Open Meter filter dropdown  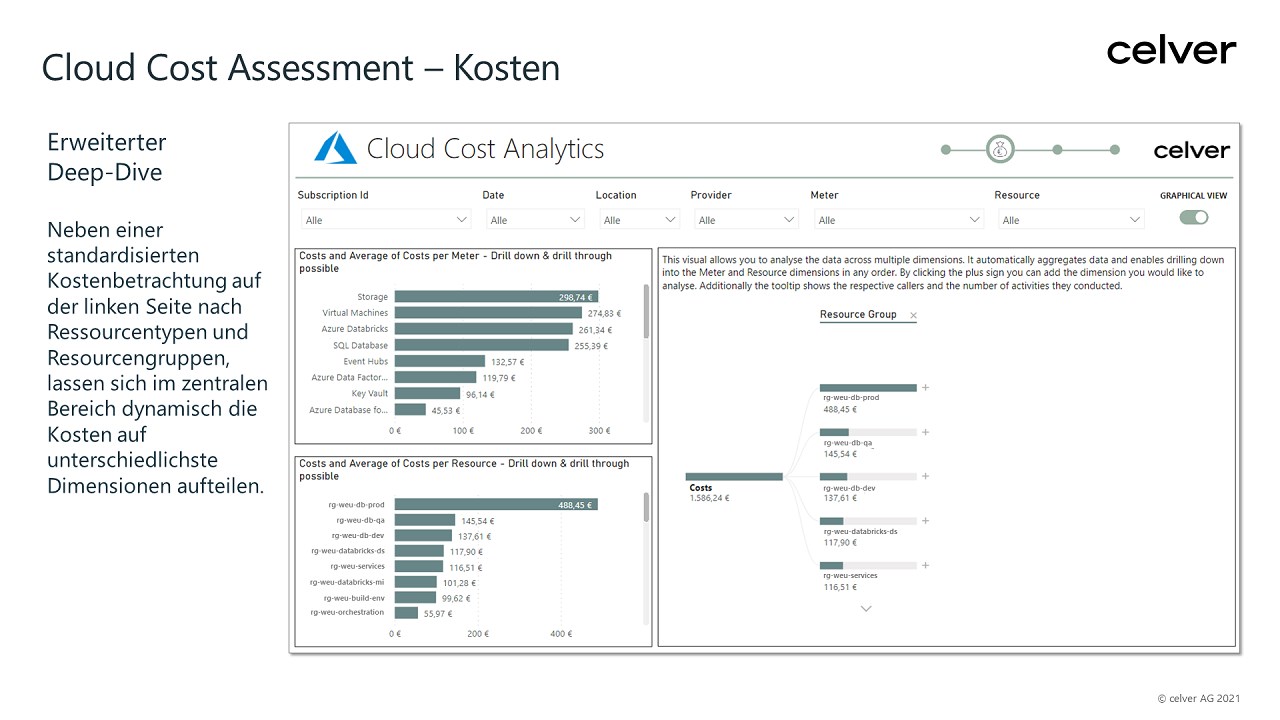pos(898,220)
